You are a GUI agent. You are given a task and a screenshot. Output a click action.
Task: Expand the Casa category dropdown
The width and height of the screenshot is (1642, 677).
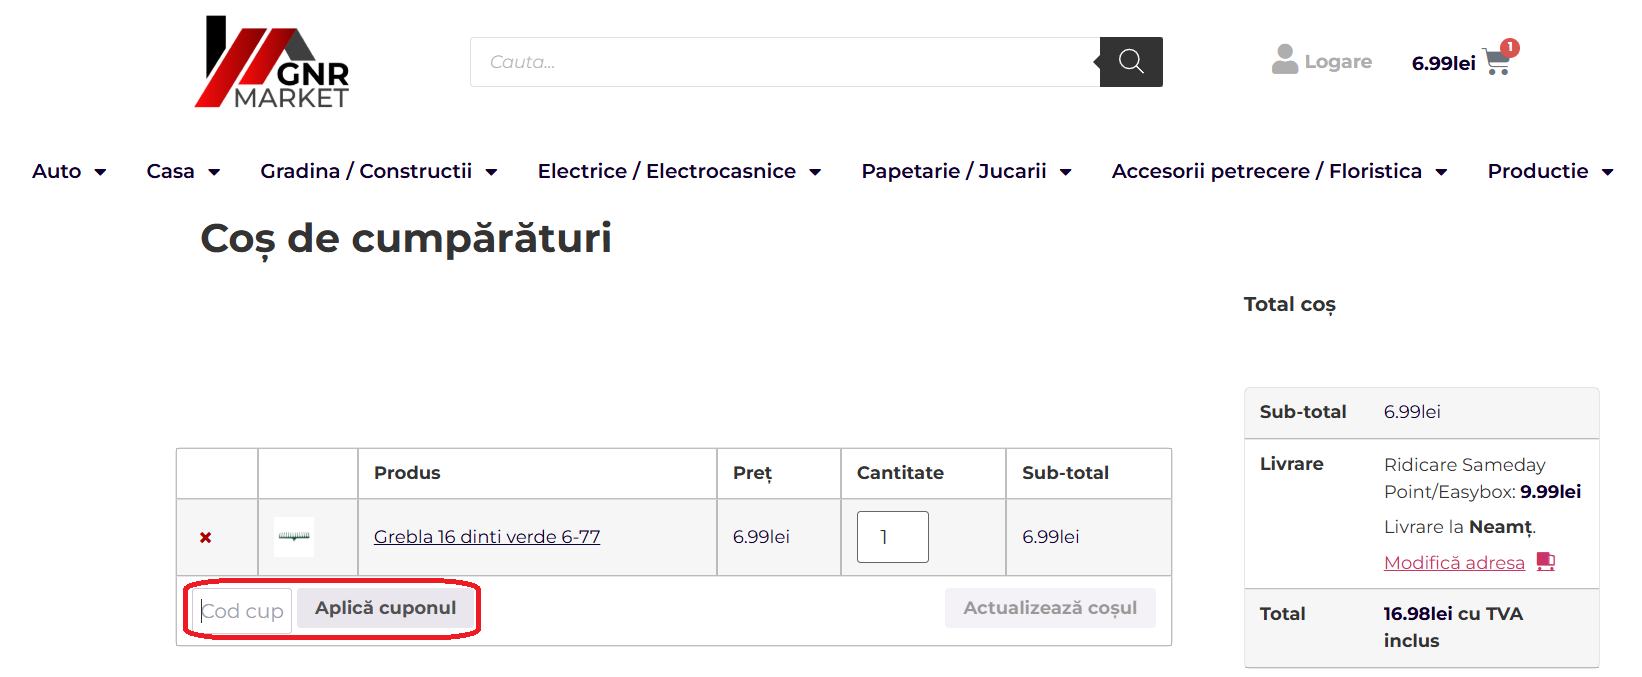pos(214,172)
